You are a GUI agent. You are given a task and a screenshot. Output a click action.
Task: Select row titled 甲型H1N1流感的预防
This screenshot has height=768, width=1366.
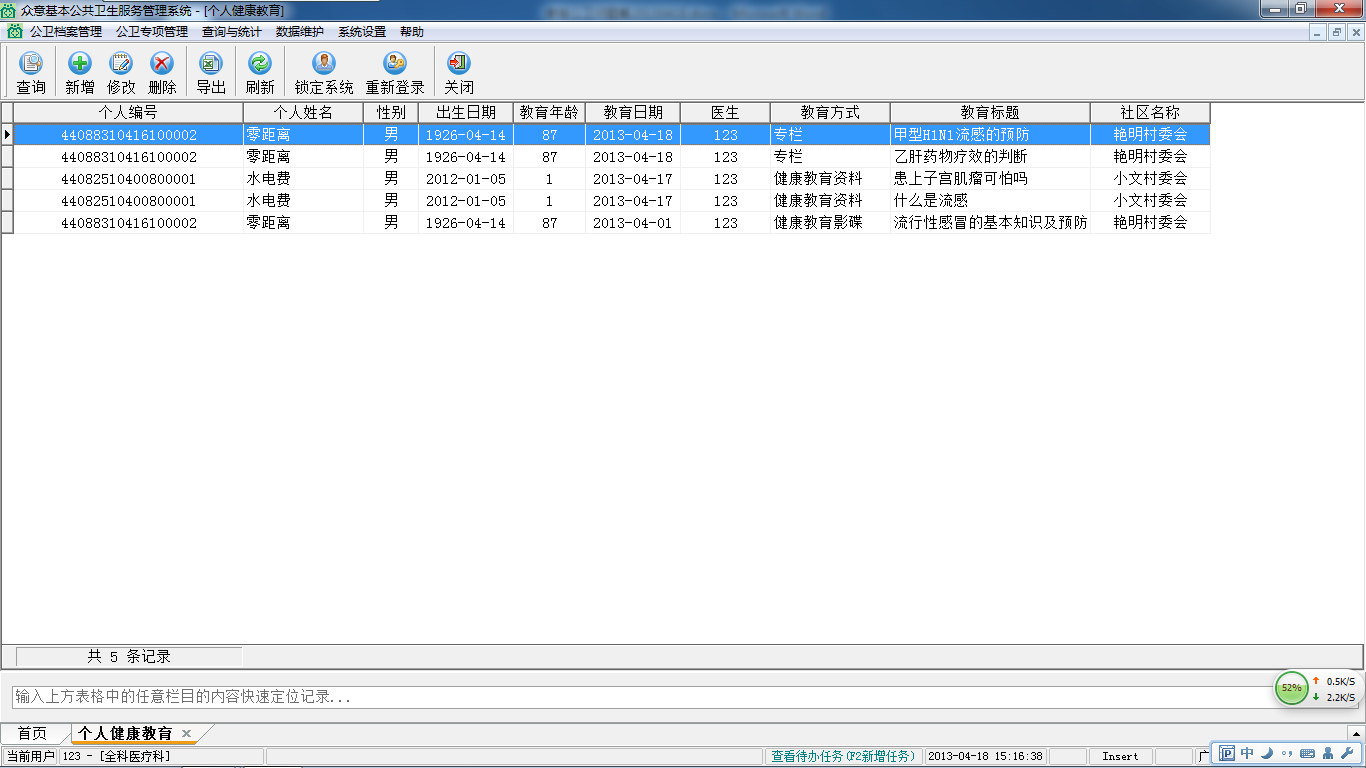coord(611,134)
